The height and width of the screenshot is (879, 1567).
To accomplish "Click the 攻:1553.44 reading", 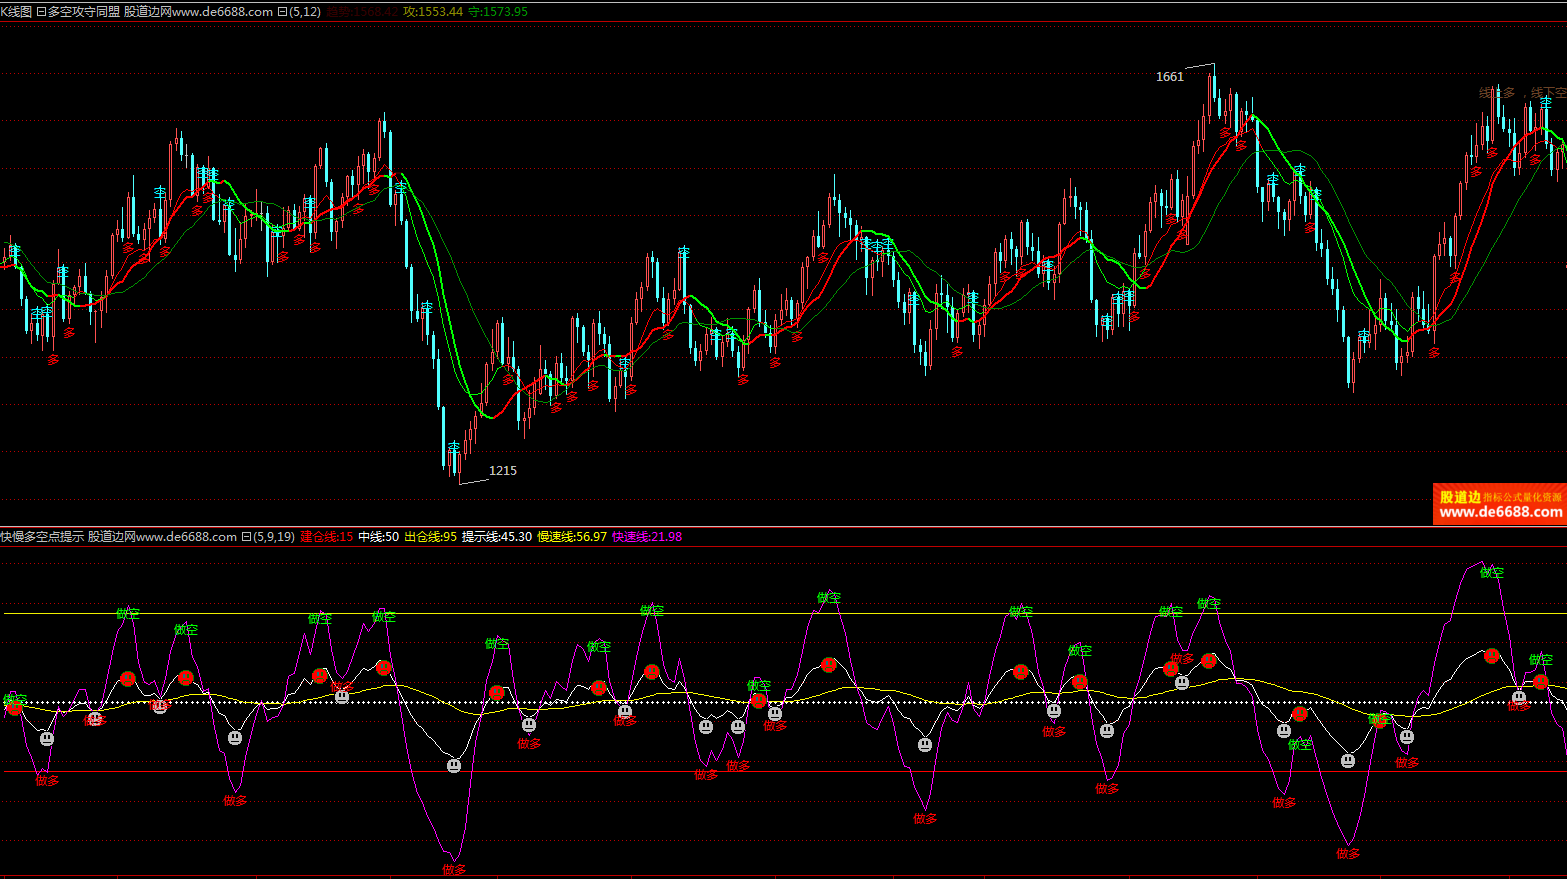I will pyautogui.click(x=433, y=12).
